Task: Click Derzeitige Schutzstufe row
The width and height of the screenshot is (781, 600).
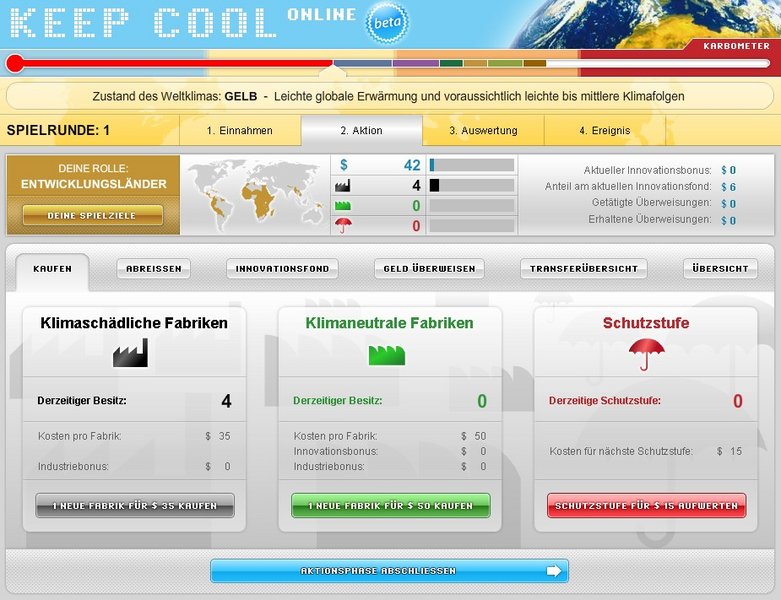Action: click(x=646, y=400)
